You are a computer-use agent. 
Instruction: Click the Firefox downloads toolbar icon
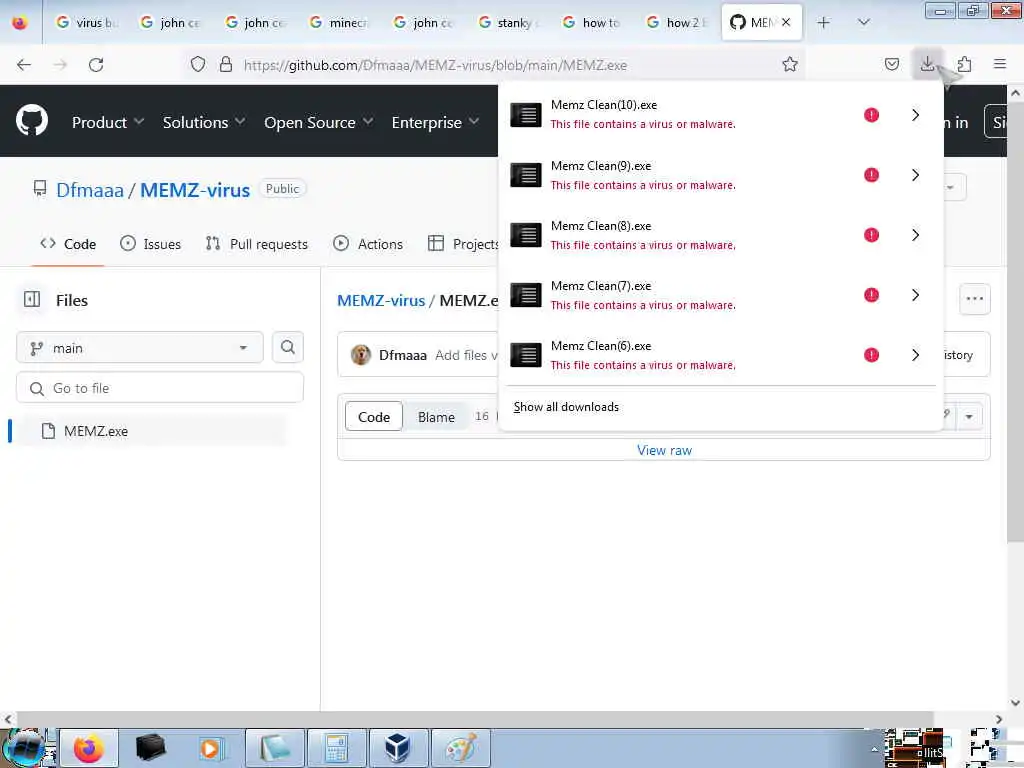click(x=927, y=64)
